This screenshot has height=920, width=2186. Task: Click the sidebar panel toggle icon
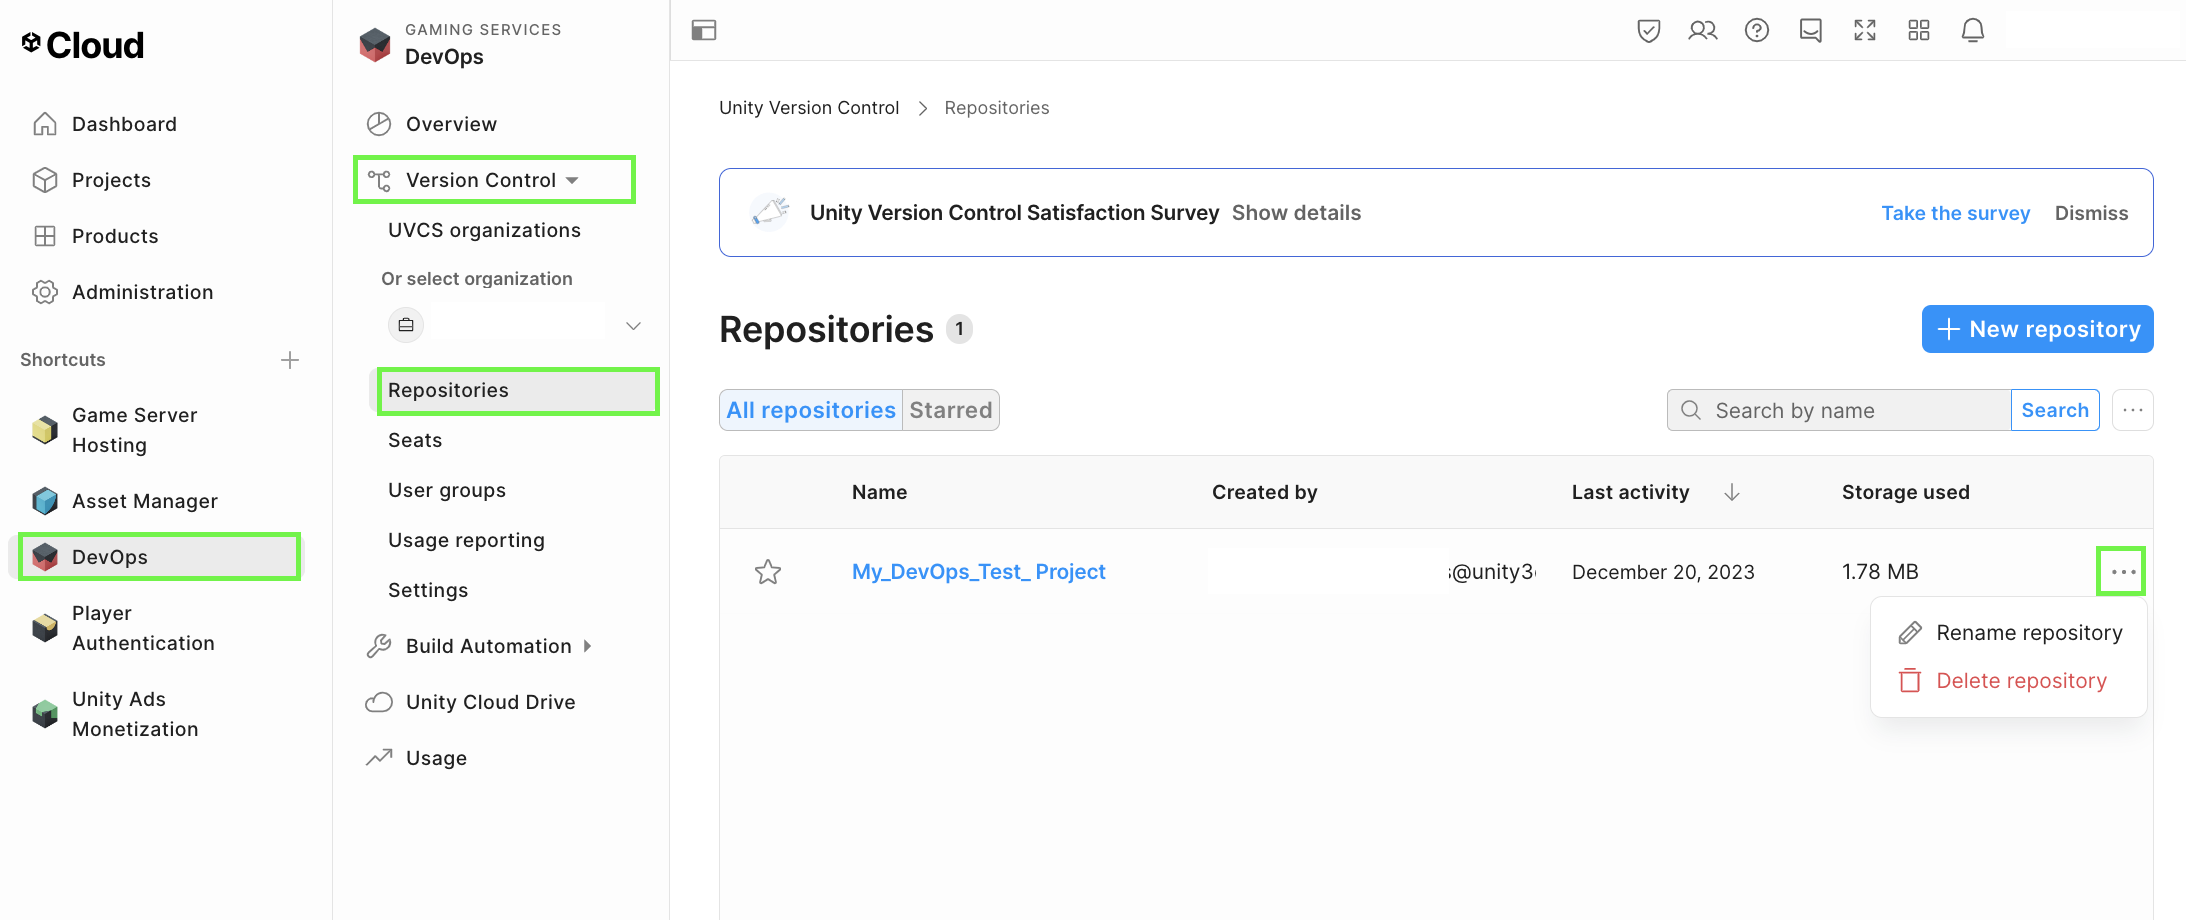704,31
